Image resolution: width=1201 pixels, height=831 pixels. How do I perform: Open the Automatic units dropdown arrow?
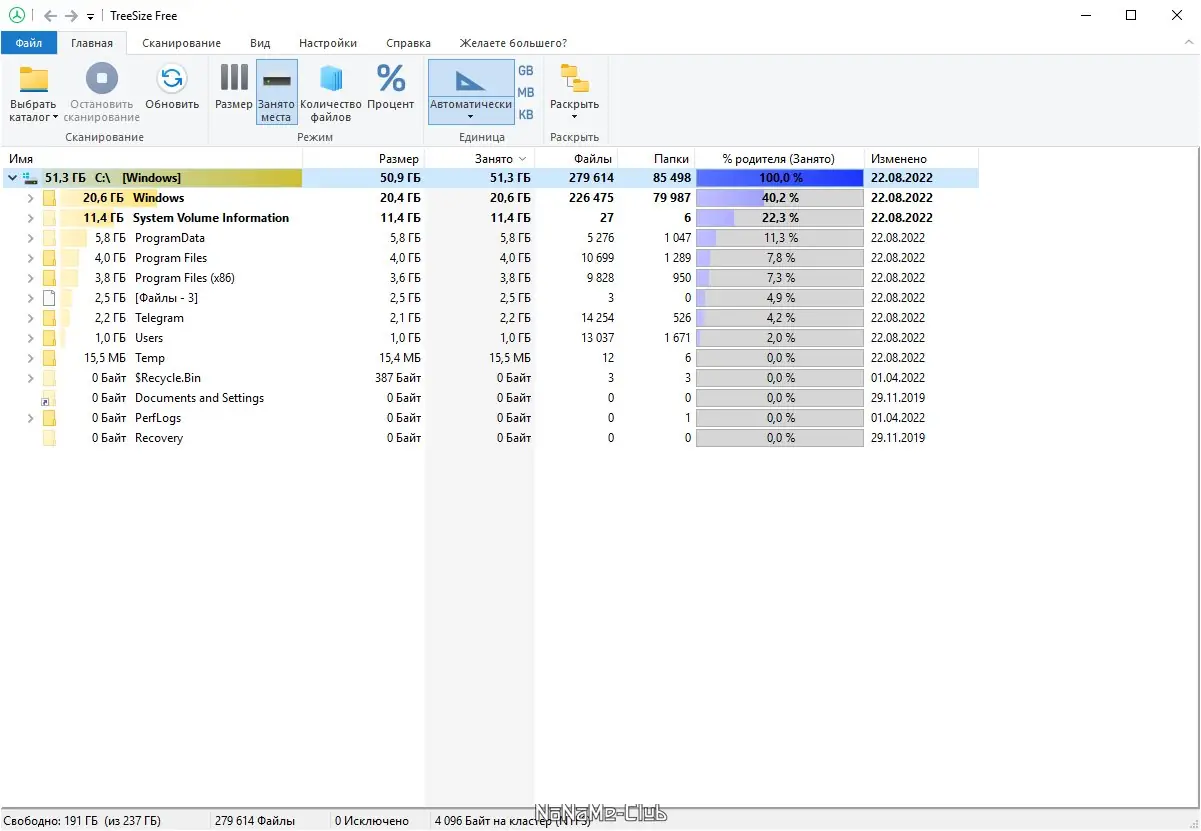[x=470, y=117]
